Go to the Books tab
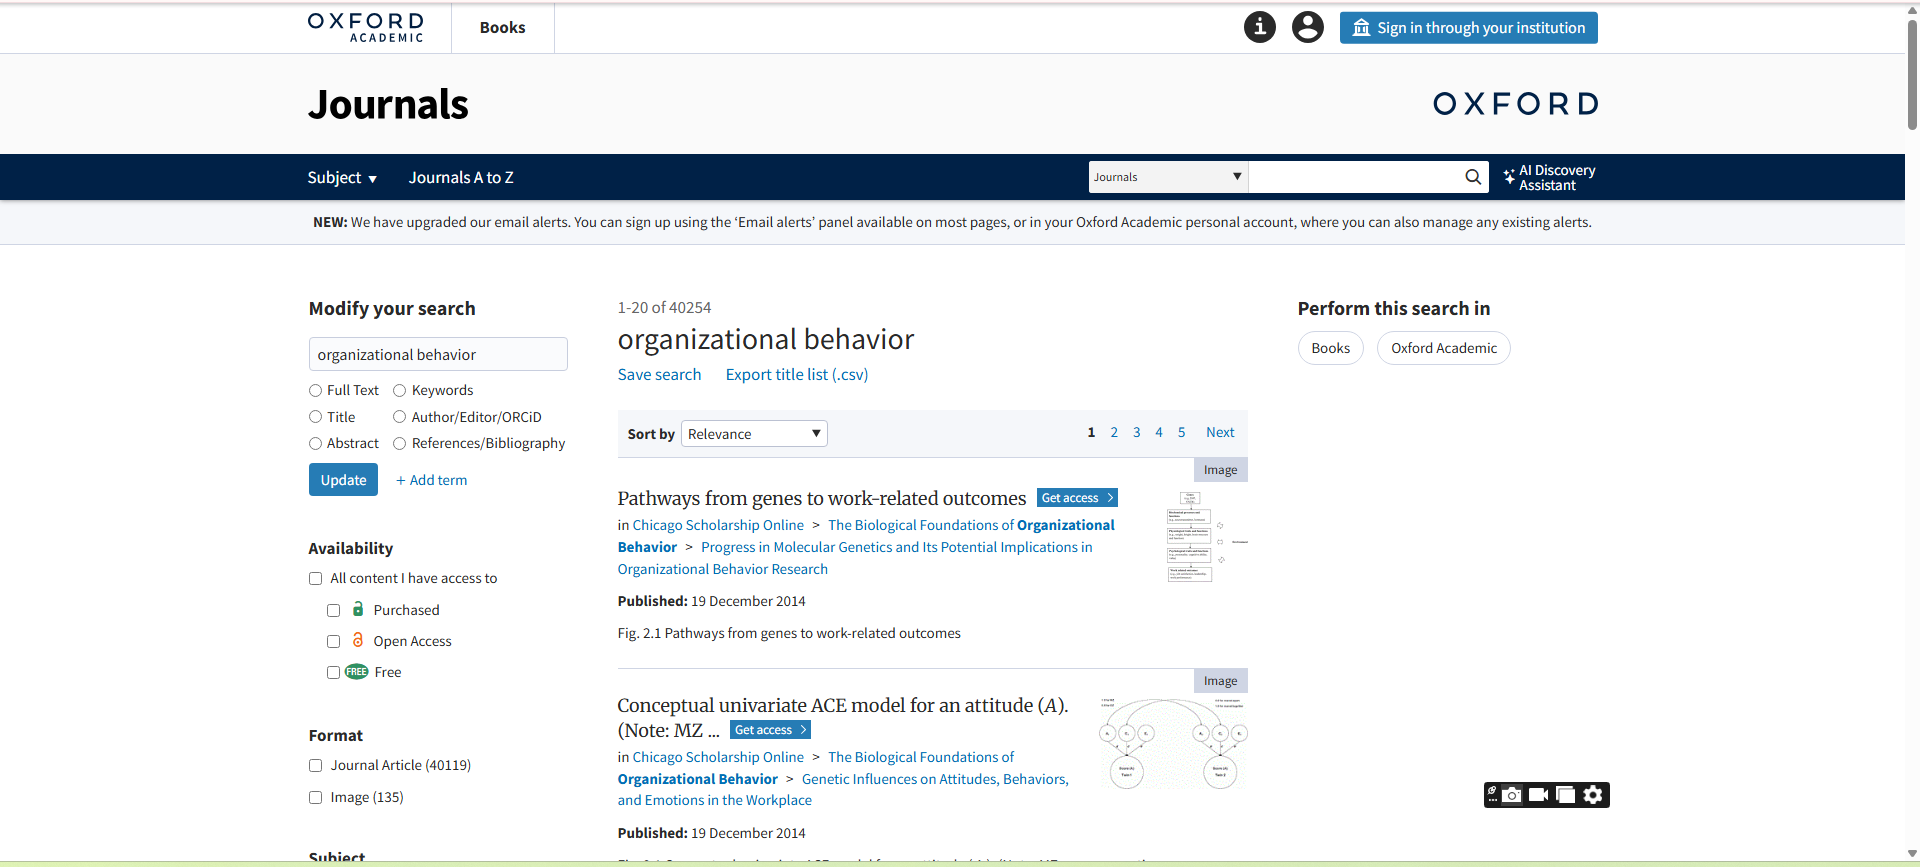The width and height of the screenshot is (1920, 867). click(502, 28)
